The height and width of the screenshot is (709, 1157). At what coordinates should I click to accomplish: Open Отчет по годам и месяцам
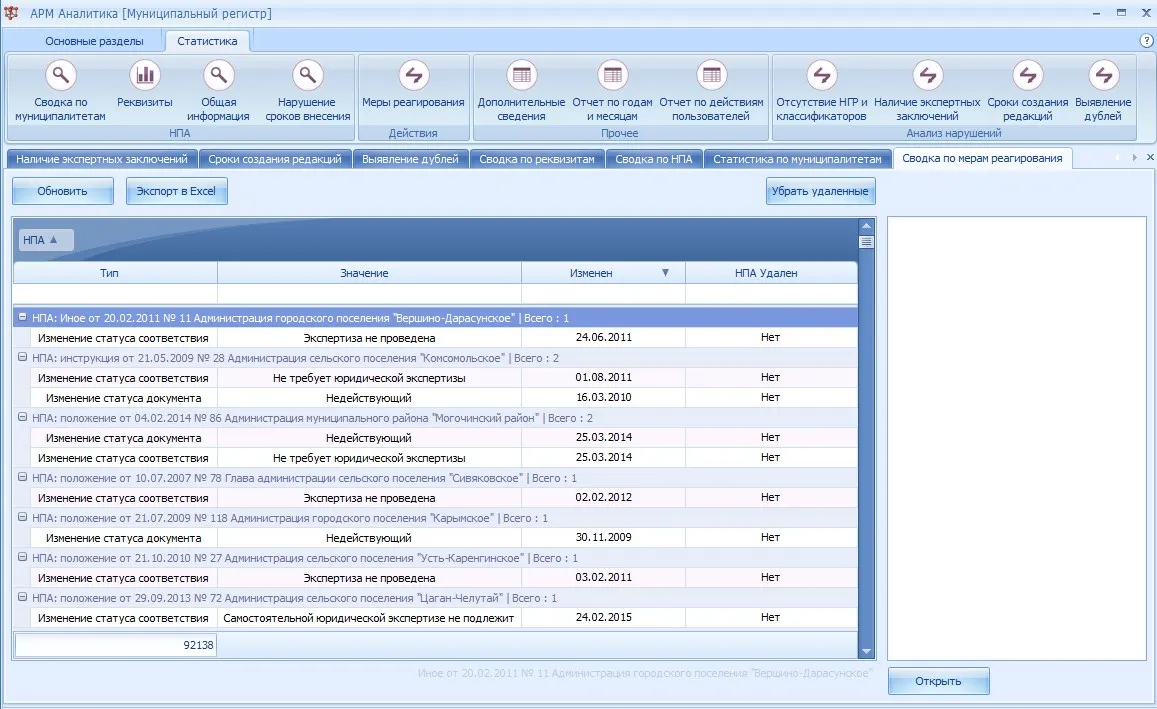tap(612, 91)
